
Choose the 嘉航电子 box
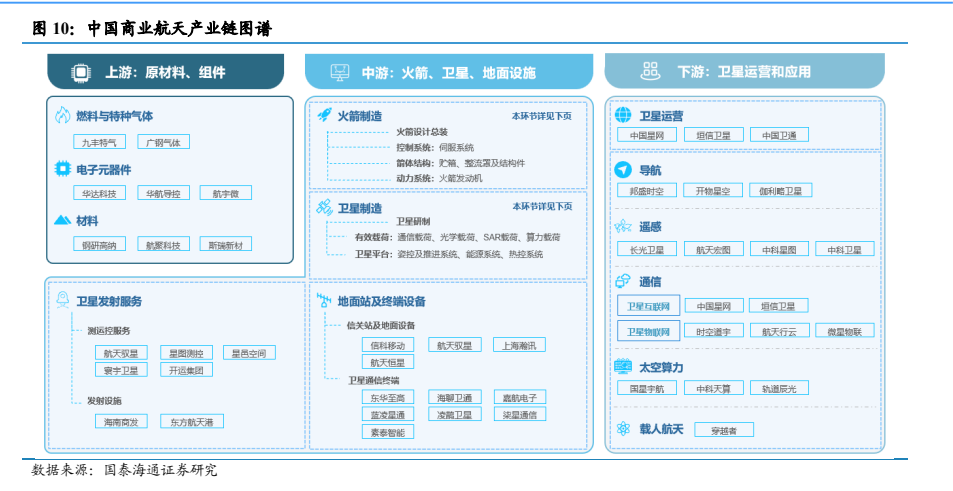(520, 397)
